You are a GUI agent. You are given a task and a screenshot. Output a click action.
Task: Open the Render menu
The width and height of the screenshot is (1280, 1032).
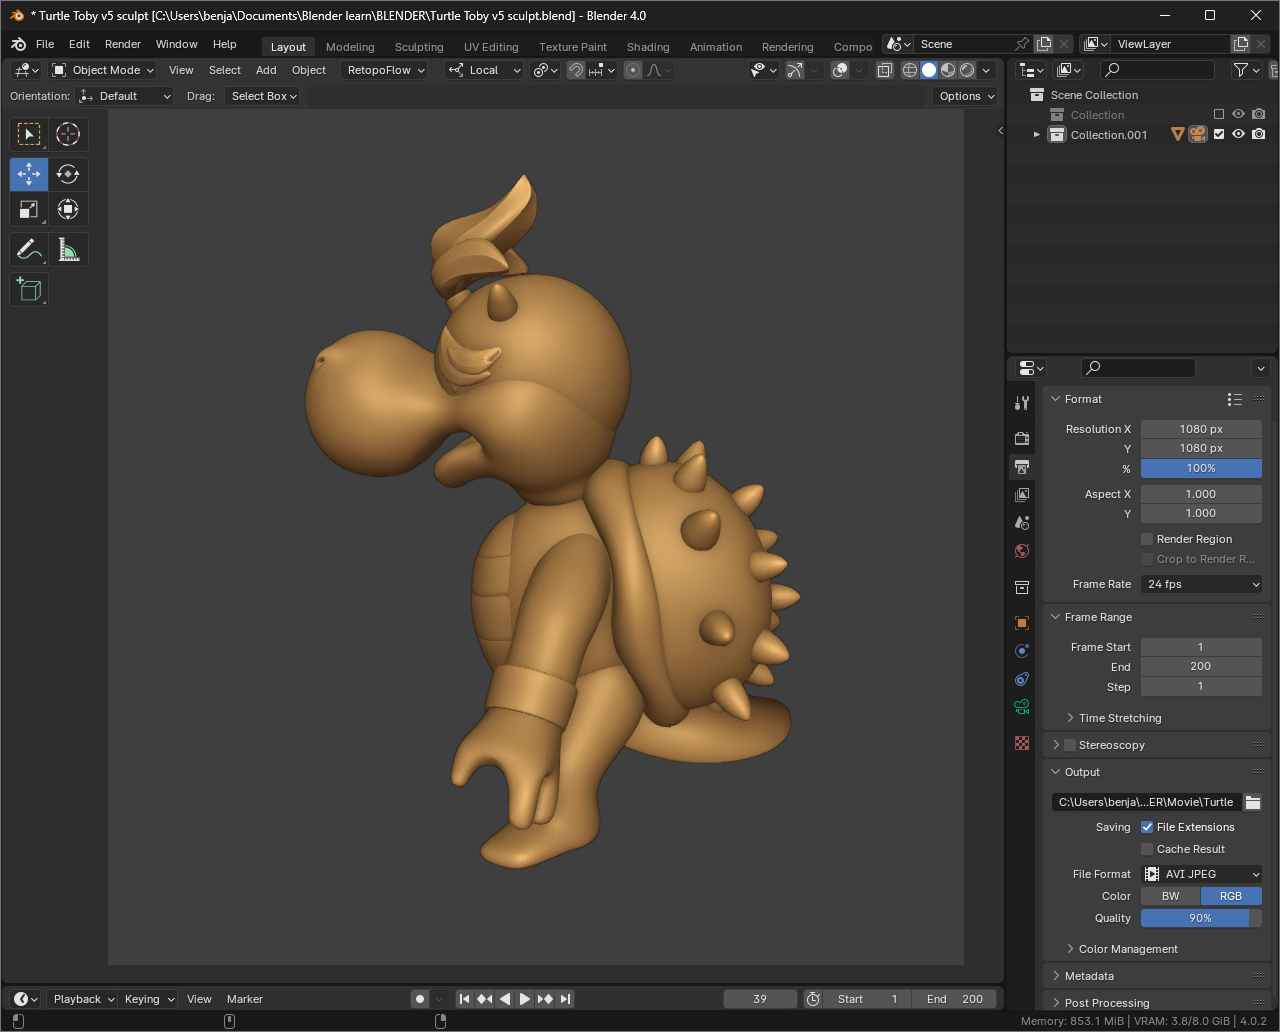coord(123,44)
